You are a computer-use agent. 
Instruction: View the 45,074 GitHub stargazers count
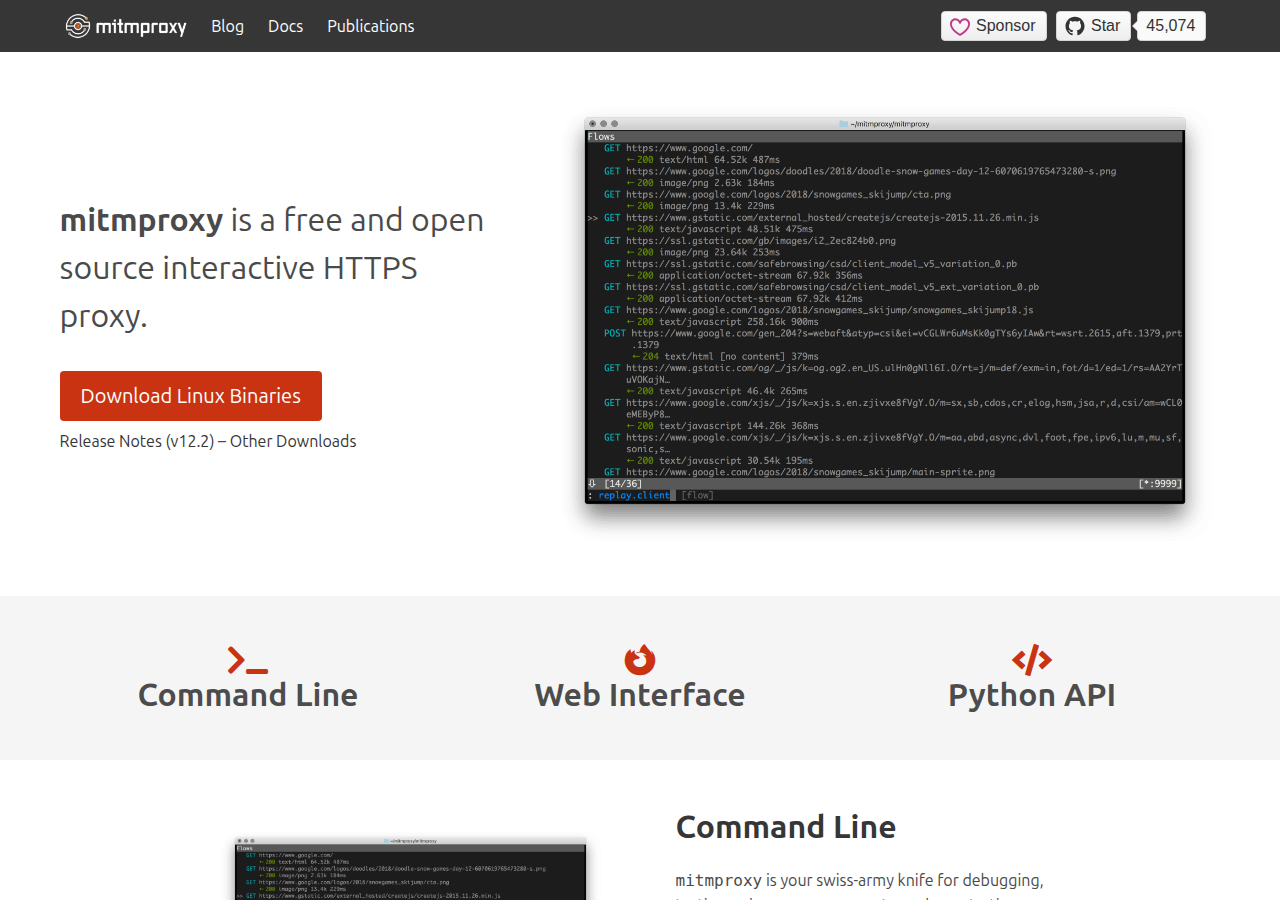1171,26
